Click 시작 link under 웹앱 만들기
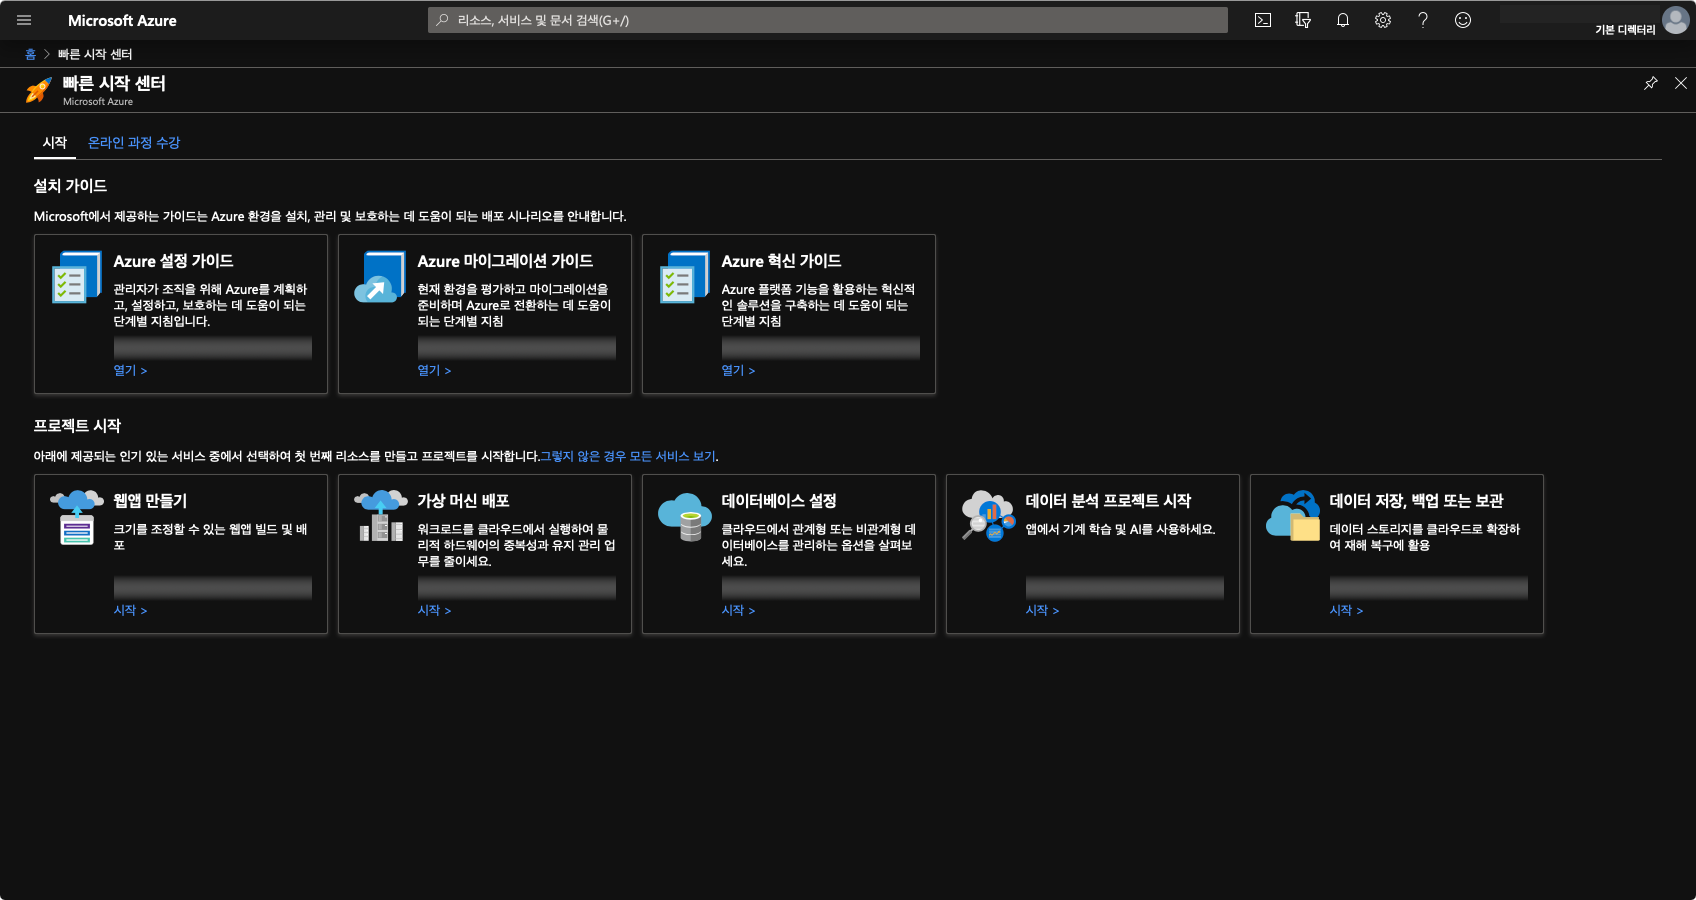 [130, 610]
